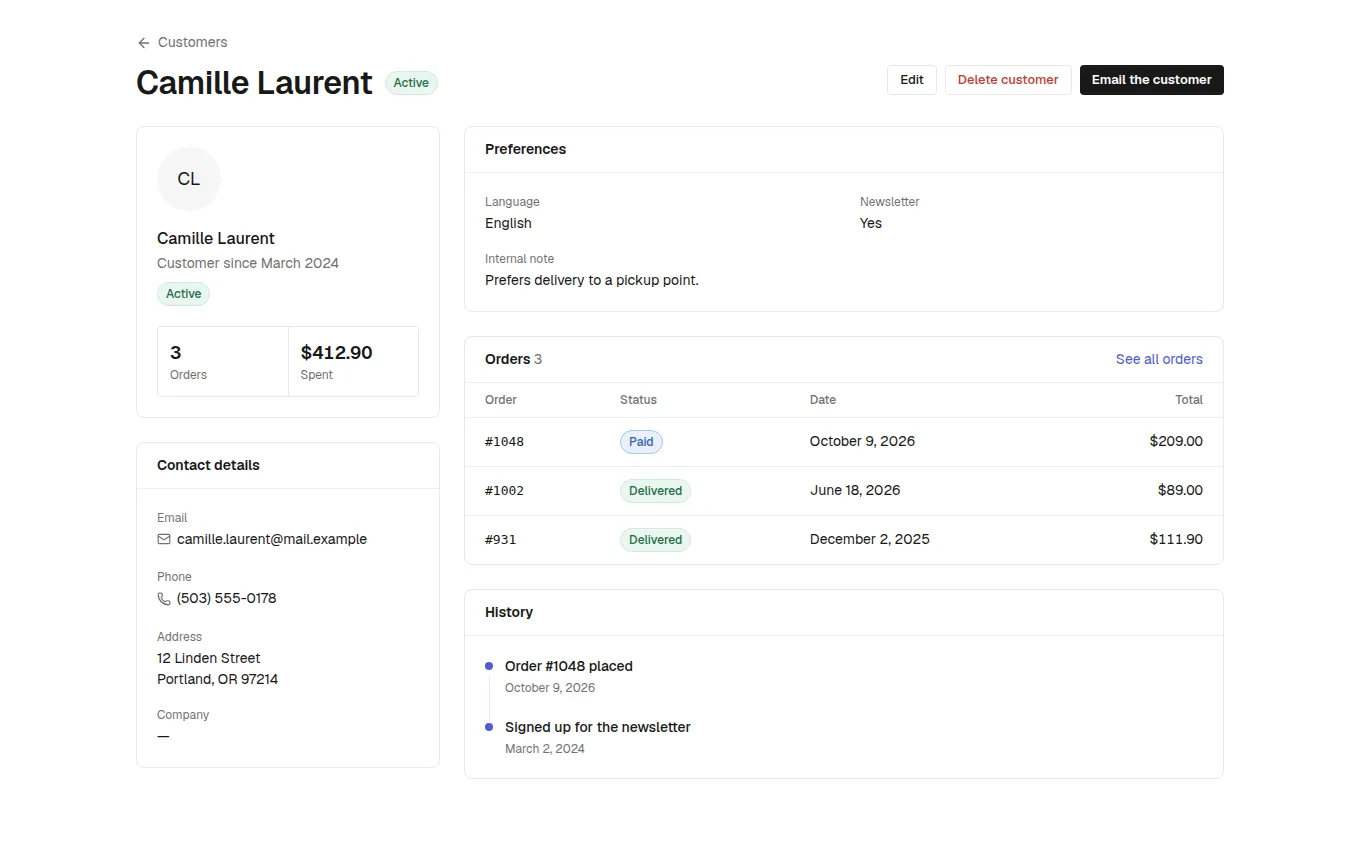This screenshot has height=850, width=1360.
Task: Click the December 2, 2025 order date
Action: [x=870, y=539]
